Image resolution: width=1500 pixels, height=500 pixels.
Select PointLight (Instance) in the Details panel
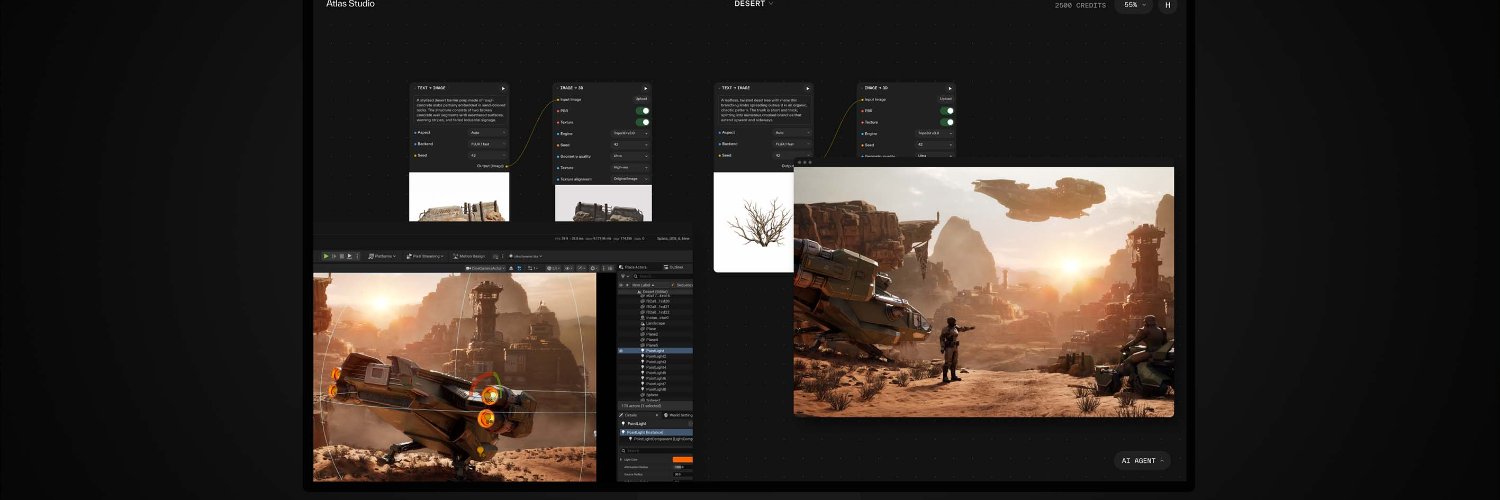(x=655, y=432)
